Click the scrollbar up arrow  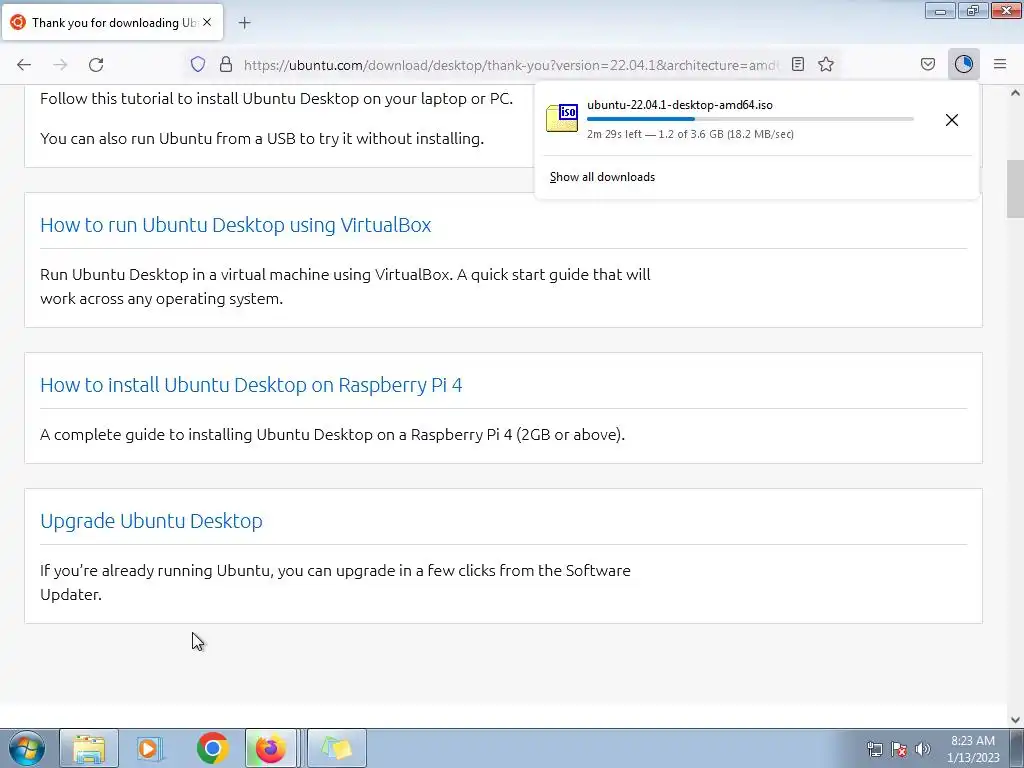pos(1015,93)
